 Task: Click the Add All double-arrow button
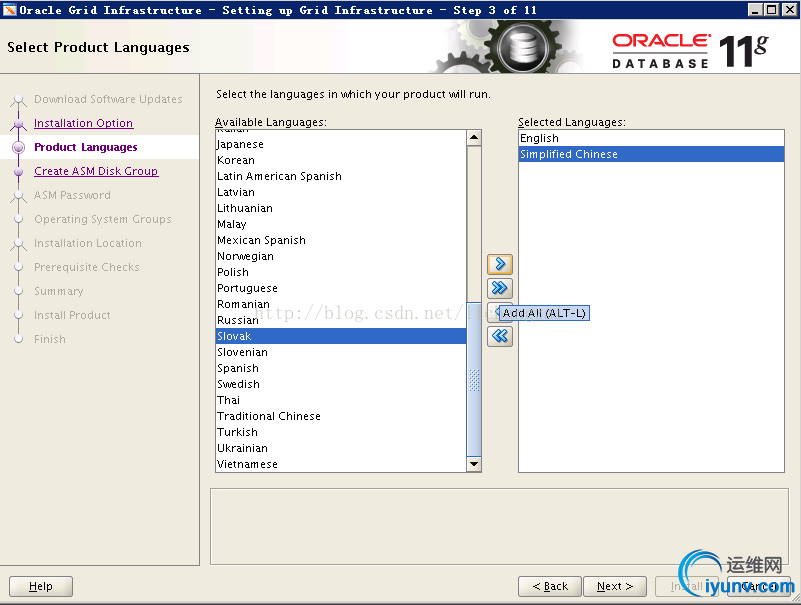(500, 288)
